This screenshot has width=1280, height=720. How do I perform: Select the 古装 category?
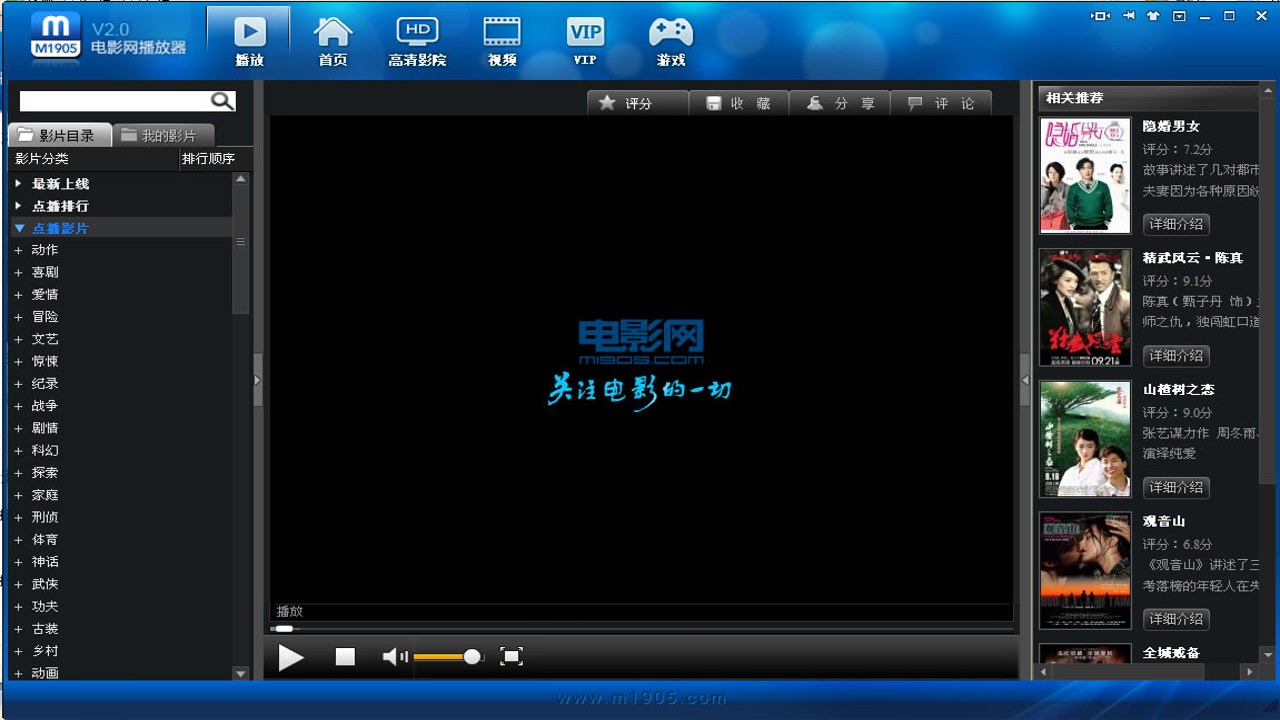coord(45,629)
